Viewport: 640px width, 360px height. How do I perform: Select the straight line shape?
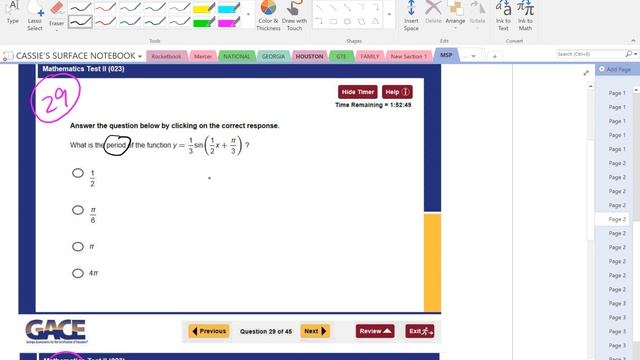click(319, 7)
